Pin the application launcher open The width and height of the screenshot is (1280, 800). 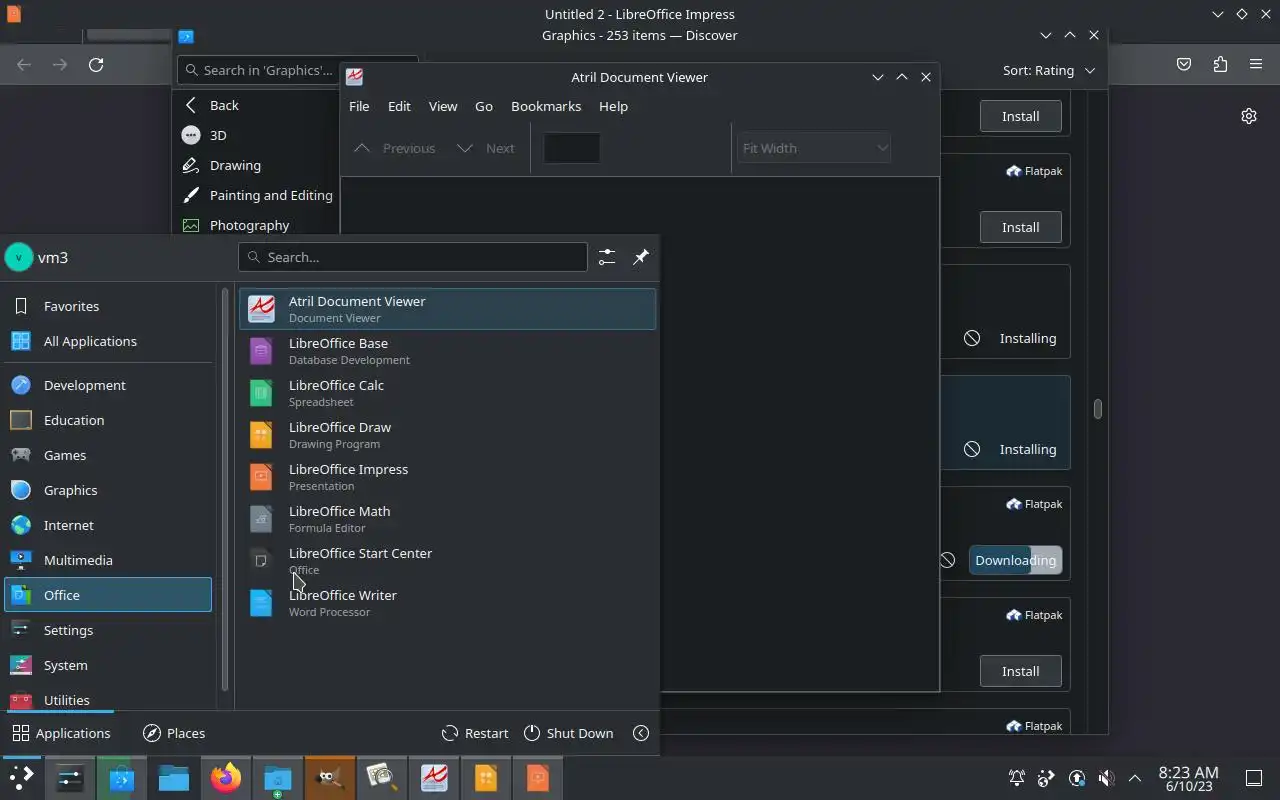[641, 257]
